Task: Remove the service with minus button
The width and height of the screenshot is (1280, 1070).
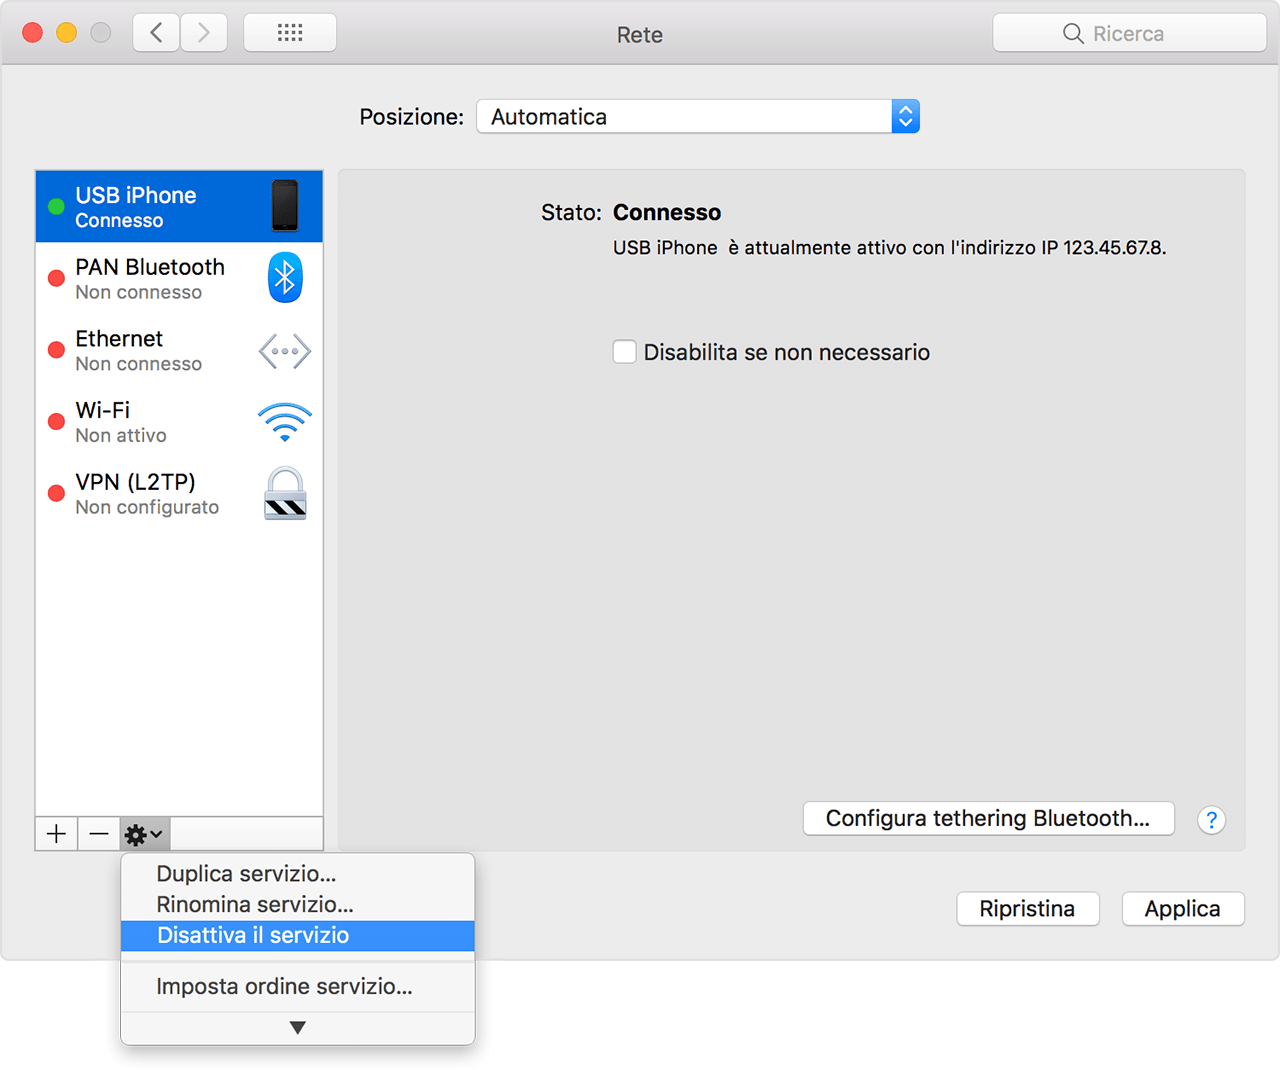Action: [x=99, y=834]
